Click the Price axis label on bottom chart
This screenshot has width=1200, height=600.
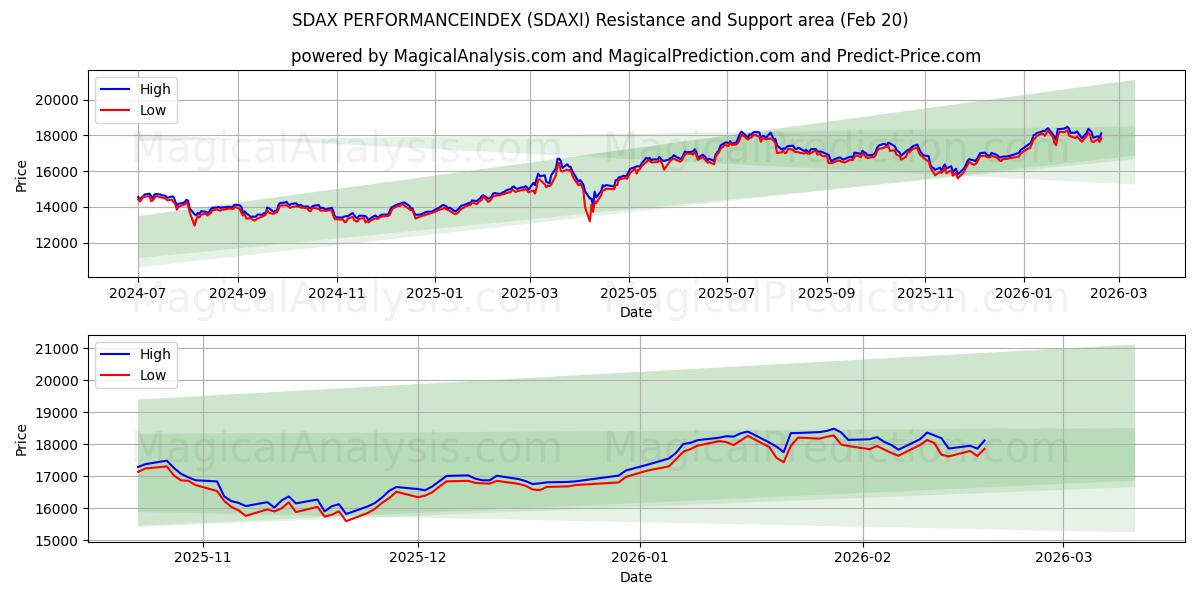[22, 438]
